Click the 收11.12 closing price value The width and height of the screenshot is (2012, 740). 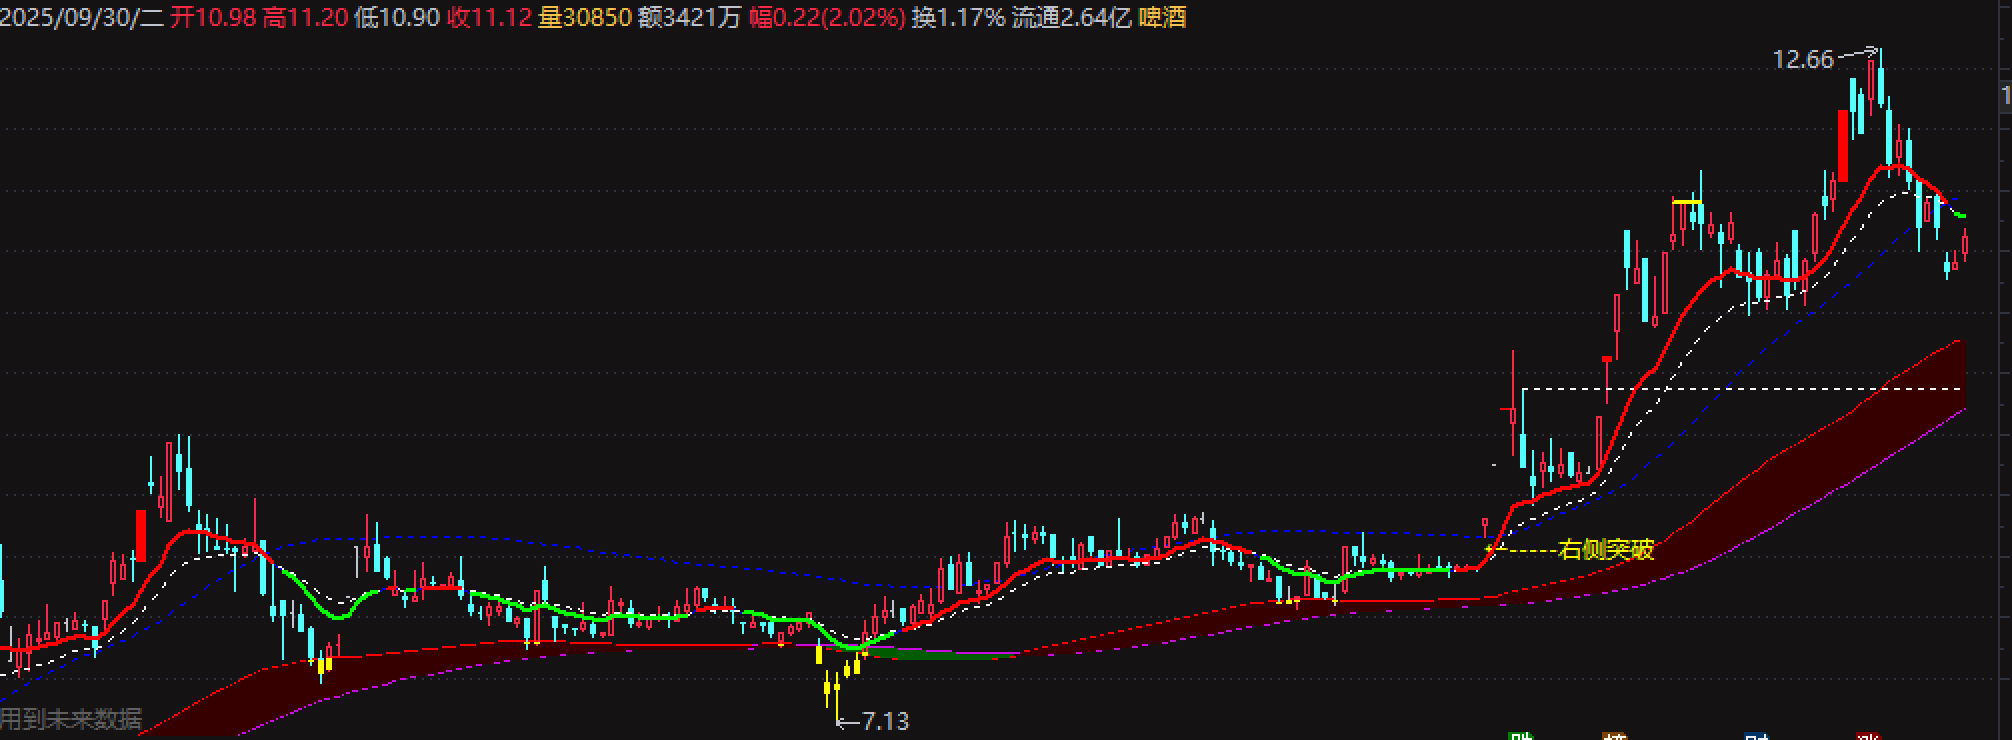pyautogui.click(x=489, y=17)
